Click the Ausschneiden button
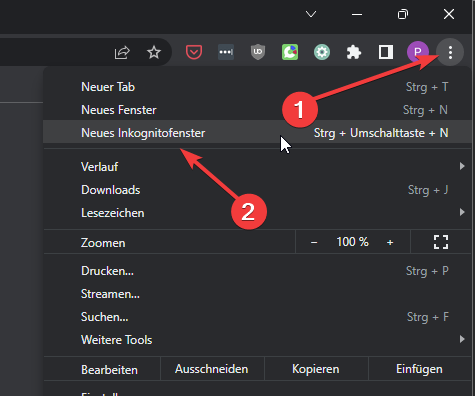Screen dimensions: 475x396 212,369
